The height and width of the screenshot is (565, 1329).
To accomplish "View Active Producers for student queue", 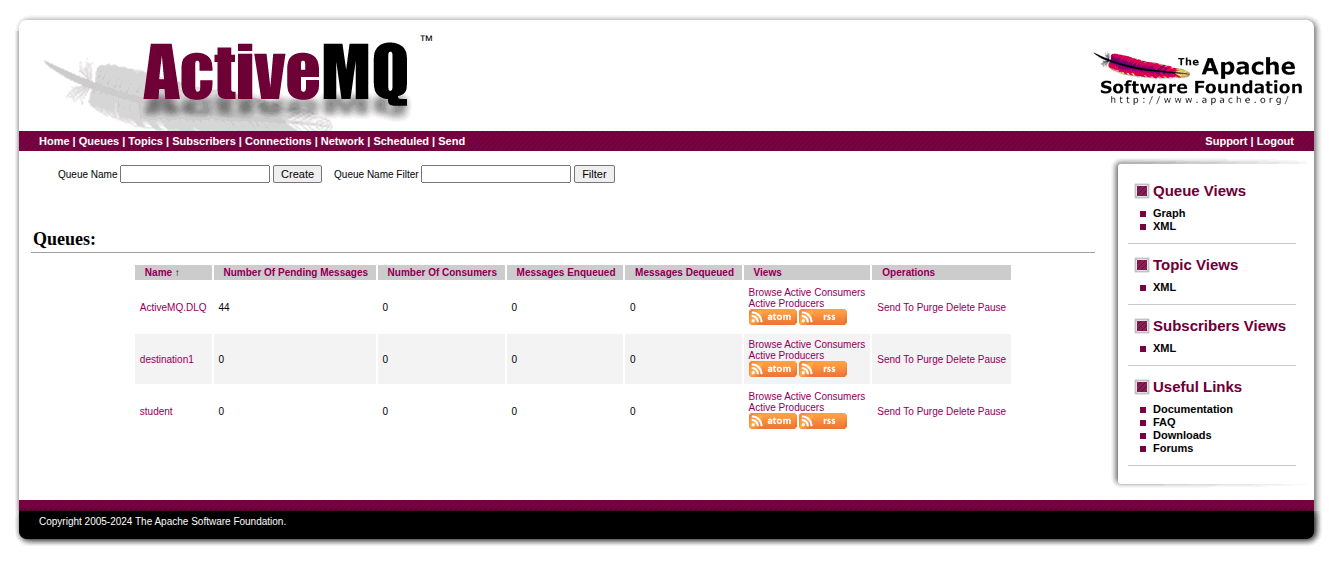I will click(787, 407).
